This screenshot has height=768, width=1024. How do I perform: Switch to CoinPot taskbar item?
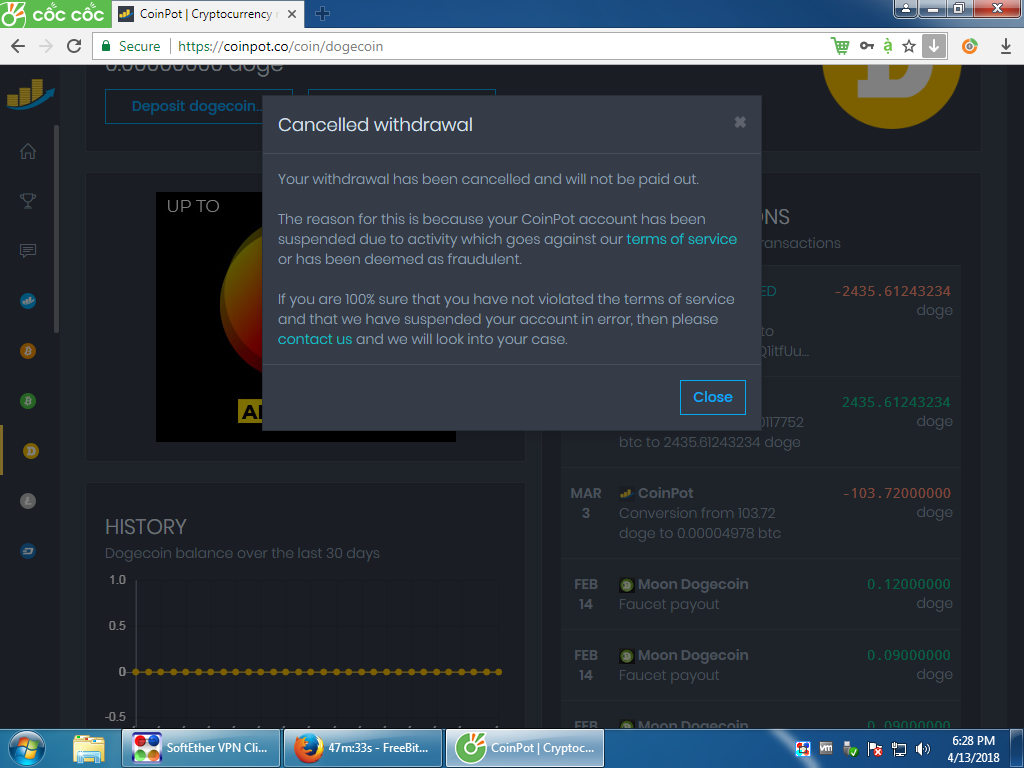(x=525, y=748)
